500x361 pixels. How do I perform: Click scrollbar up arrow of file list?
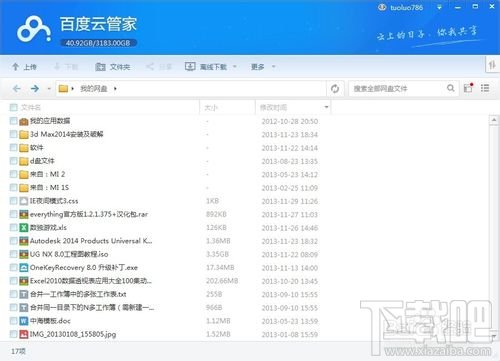click(494, 120)
